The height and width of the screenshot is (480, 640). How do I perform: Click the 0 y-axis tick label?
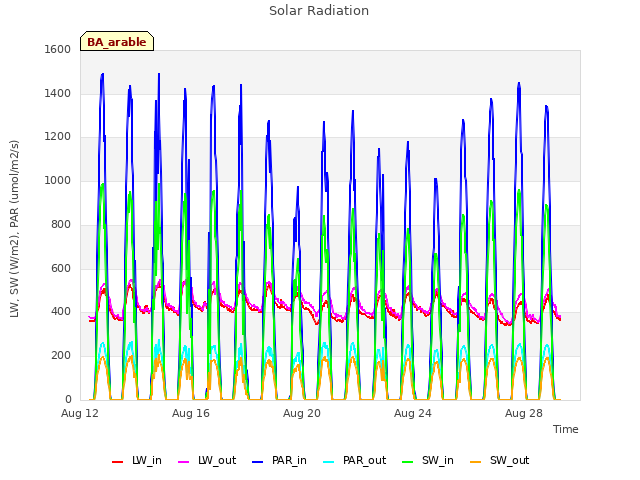[x=68, y=399]
